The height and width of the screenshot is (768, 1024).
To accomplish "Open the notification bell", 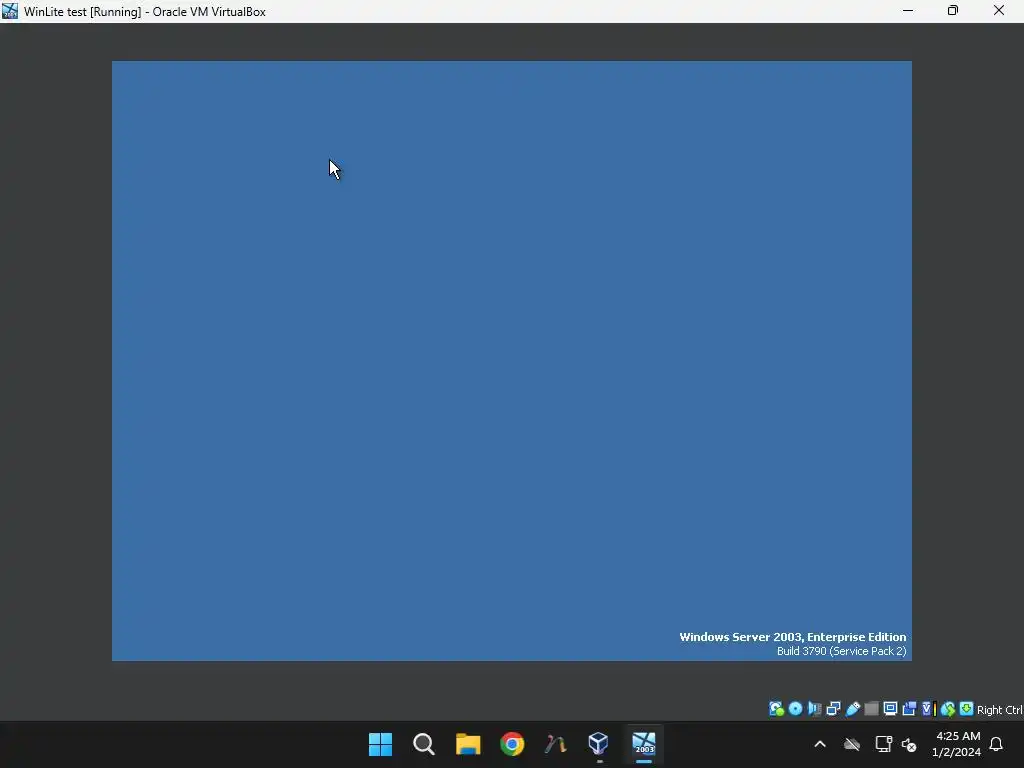I will (997, 744).
